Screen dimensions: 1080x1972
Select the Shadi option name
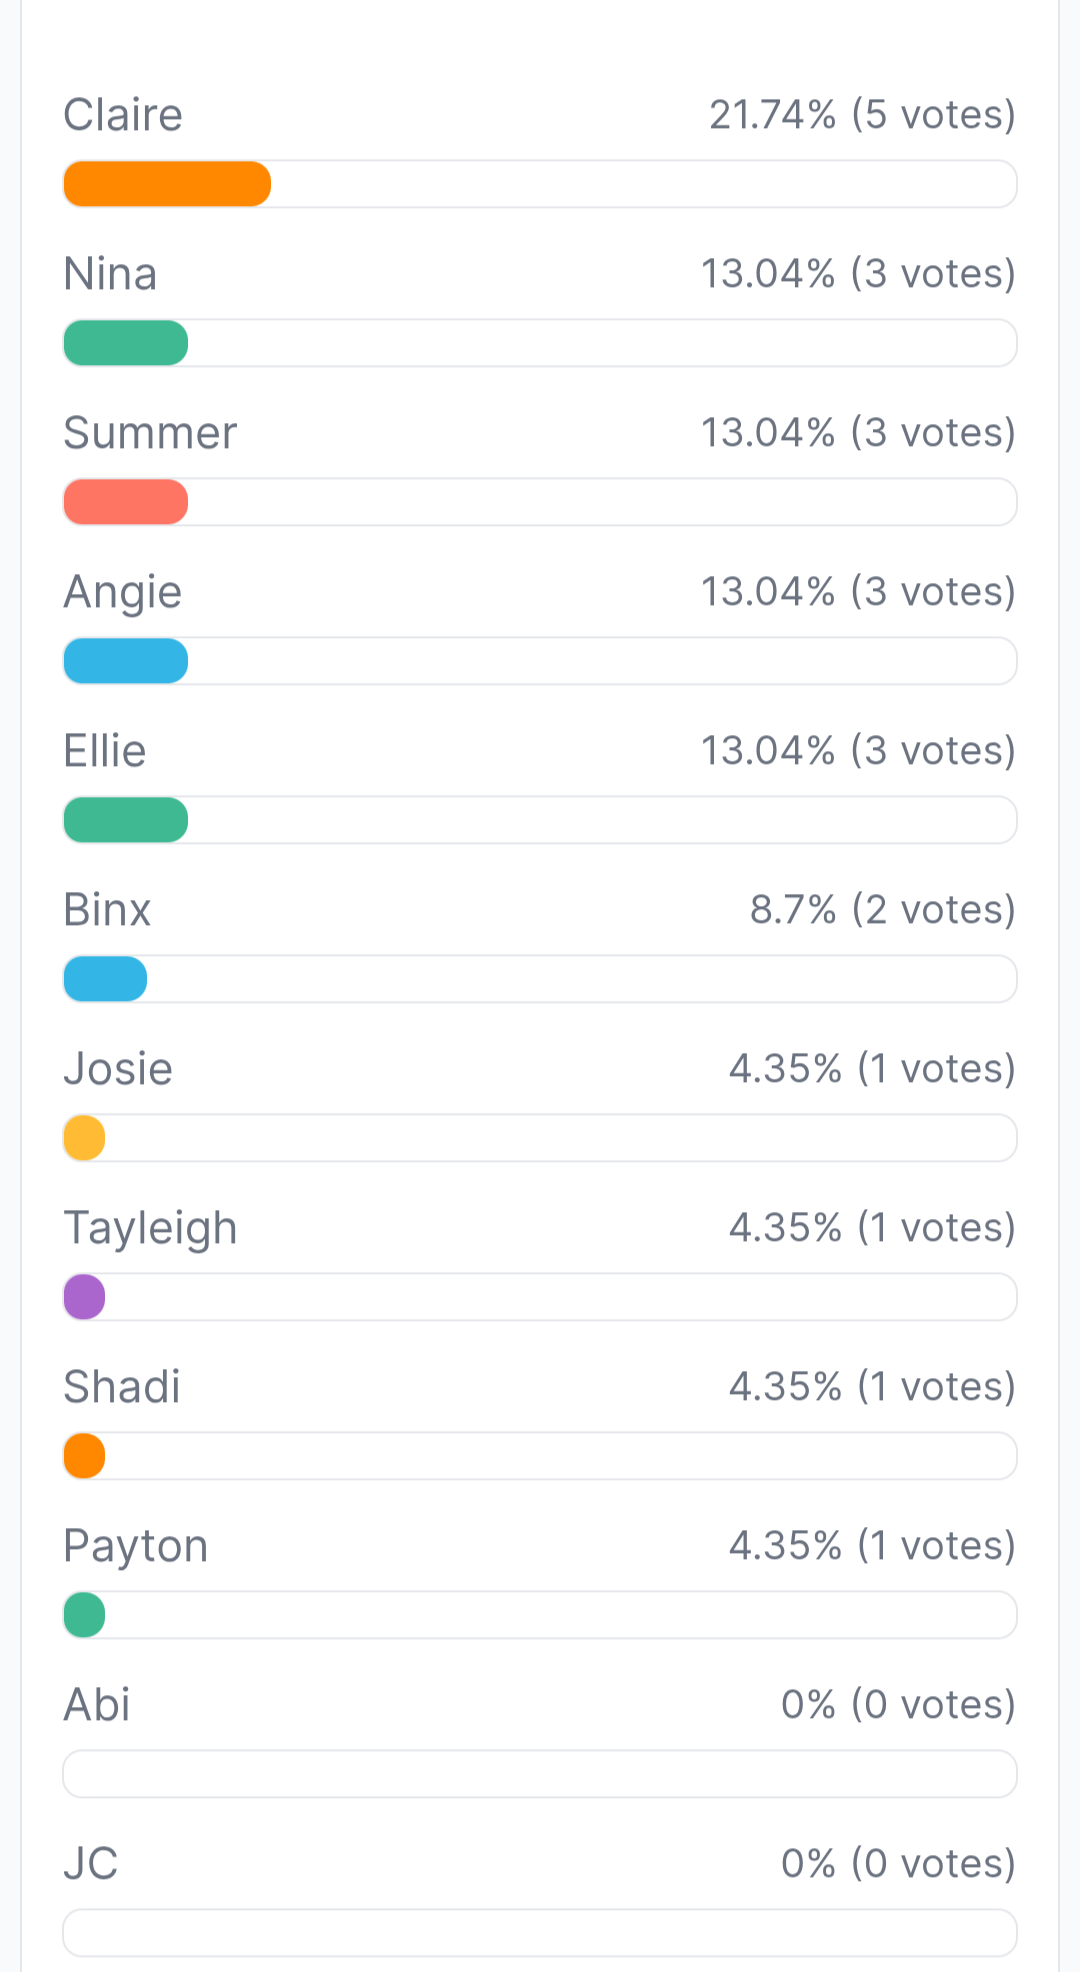(122, 1387)
